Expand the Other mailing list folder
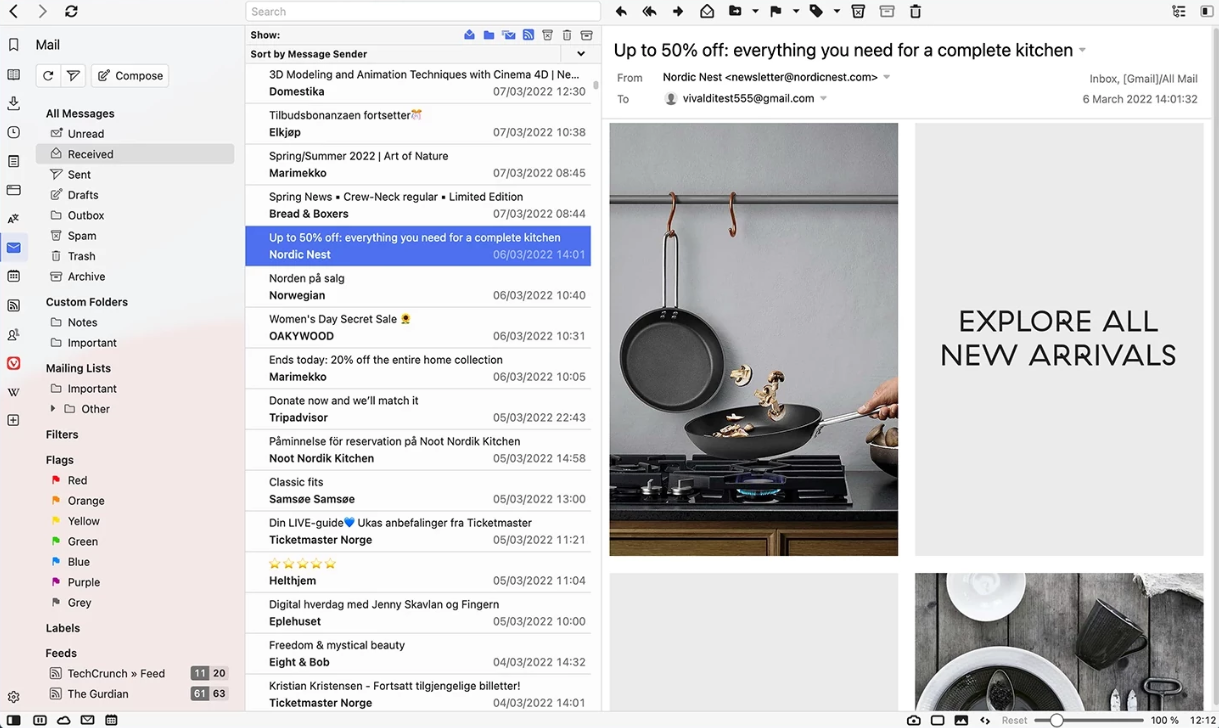 (53, 409)
